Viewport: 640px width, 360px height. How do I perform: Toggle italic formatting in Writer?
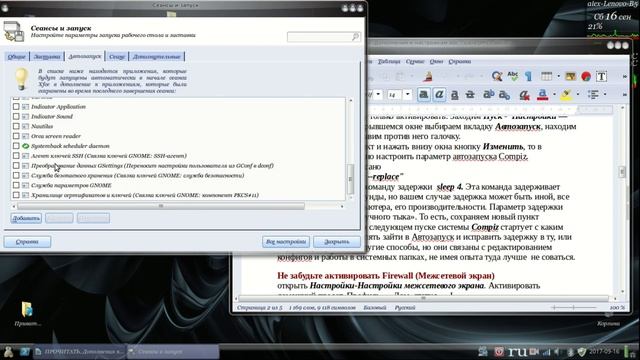click(x=439, y=95)
